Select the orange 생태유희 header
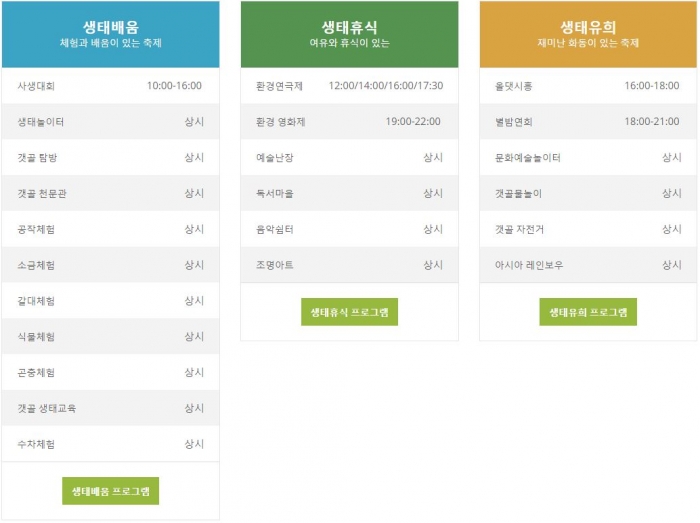This screenshot has width=700, height=523. click(x=588, y=34)
